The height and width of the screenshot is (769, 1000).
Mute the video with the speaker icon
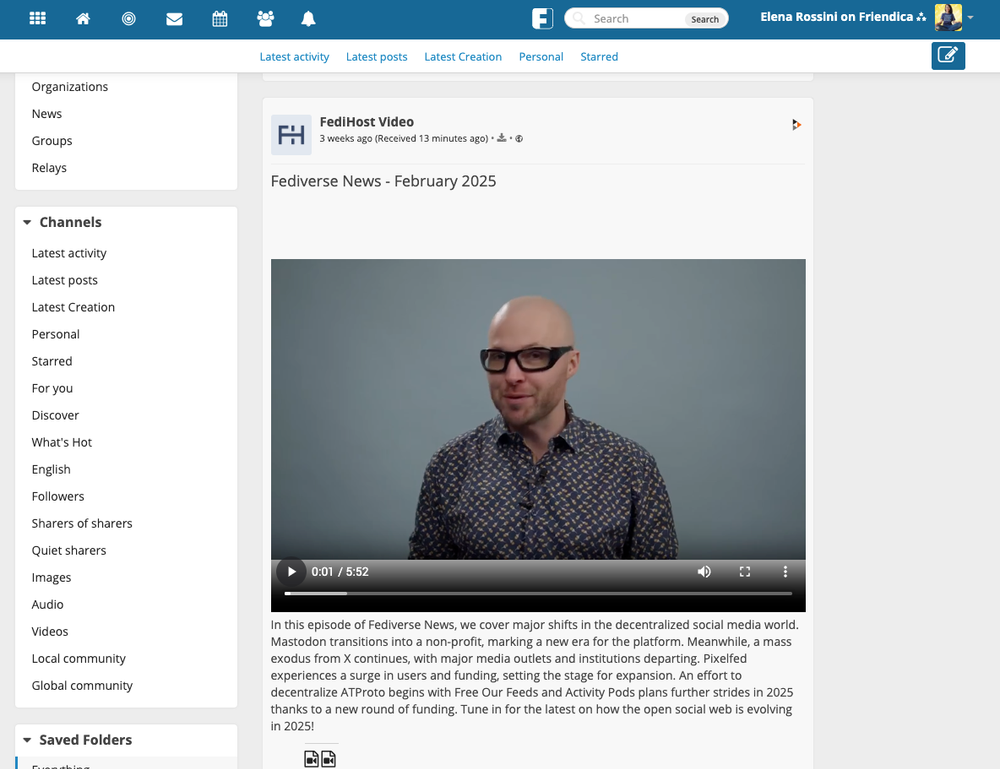704,572
